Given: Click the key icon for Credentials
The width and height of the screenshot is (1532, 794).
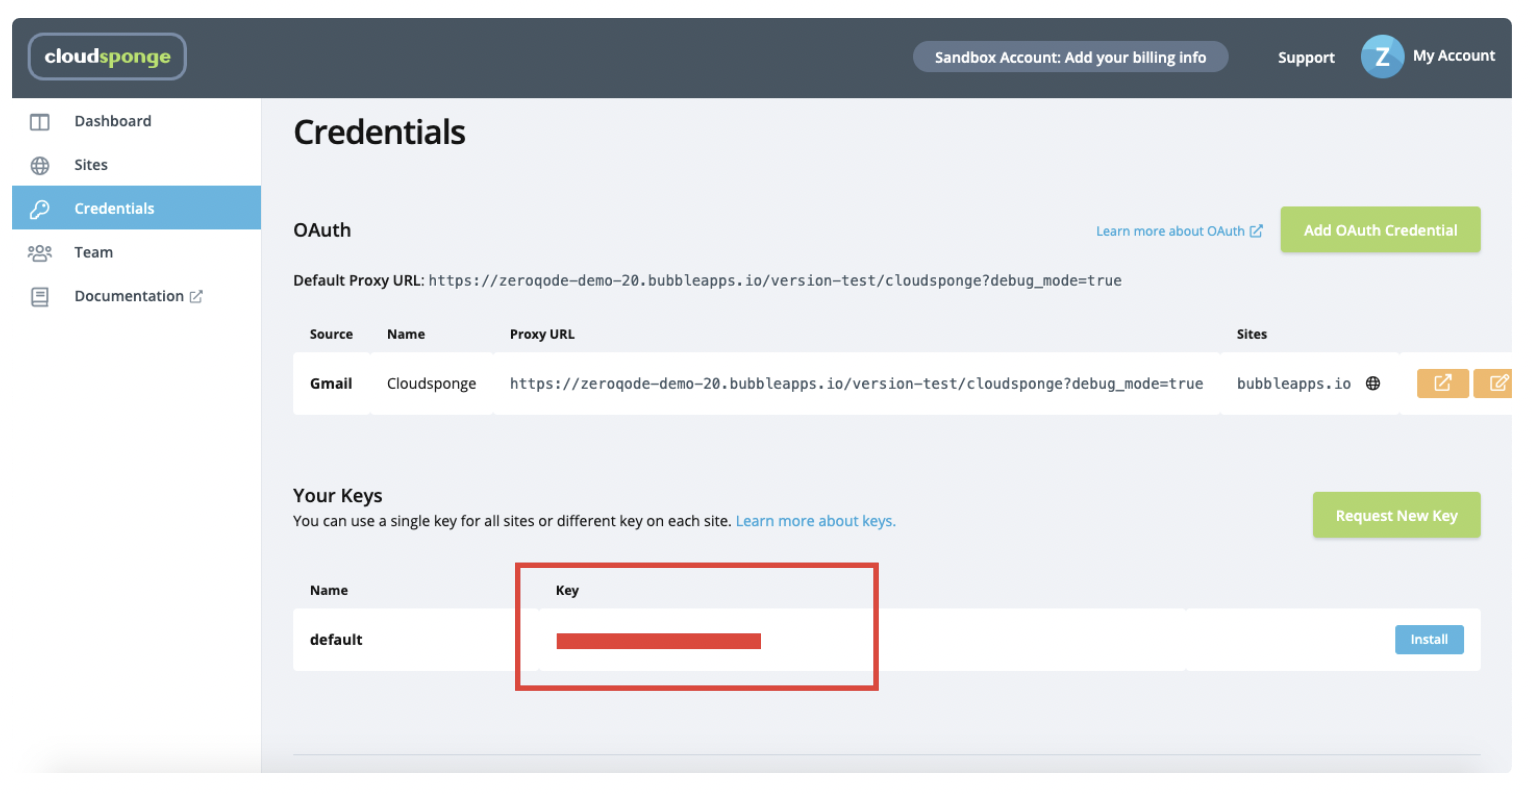Looking at the screenshot, I should coord(40,209).
